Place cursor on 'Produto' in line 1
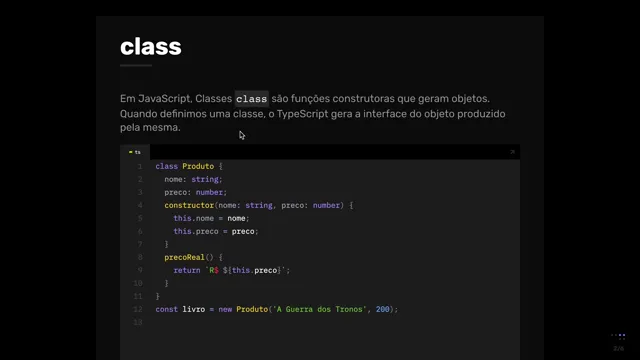Image resolution: width=640 pixels, height=360 pixels. coord(198,166)
